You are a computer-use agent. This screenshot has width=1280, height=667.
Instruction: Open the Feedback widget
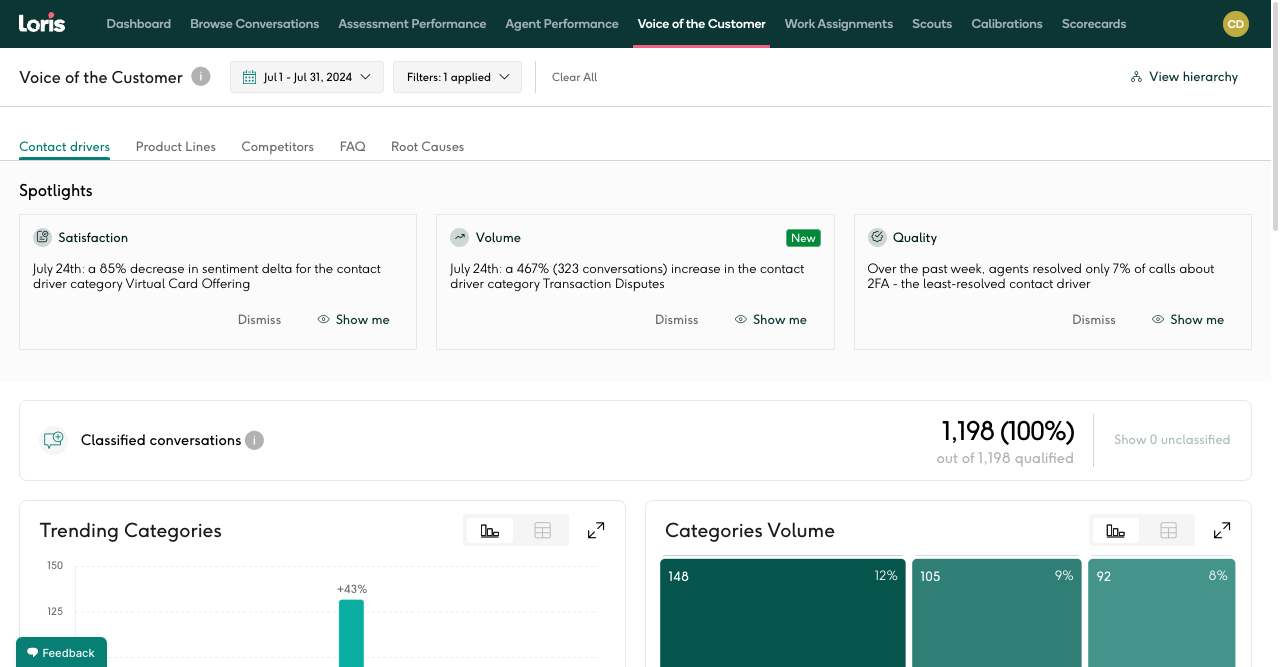pos(61,653)
